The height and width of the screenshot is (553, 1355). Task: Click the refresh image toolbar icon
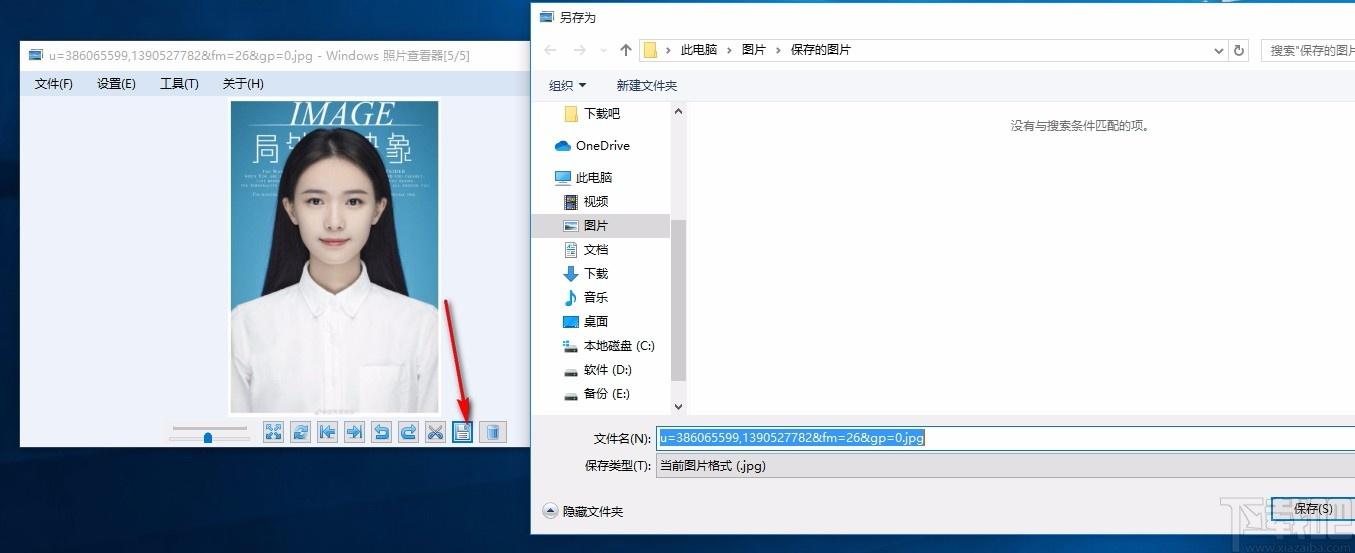[300, 432]
